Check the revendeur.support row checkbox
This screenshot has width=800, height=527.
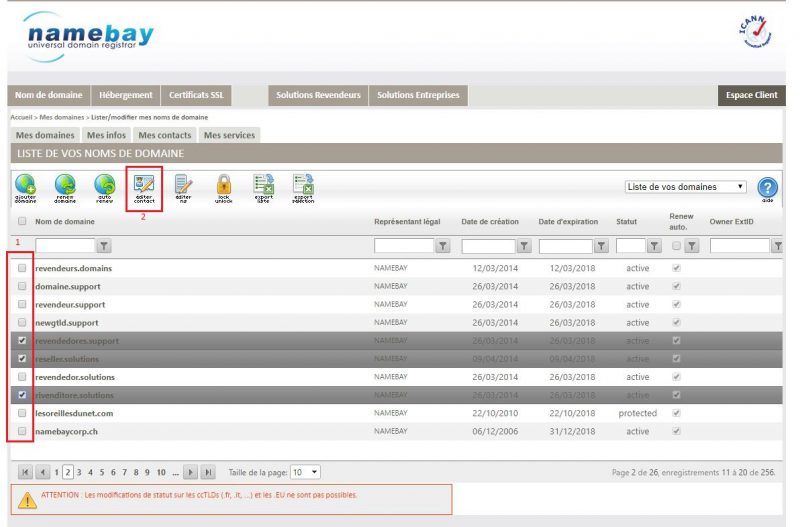[x=22, y=304]
